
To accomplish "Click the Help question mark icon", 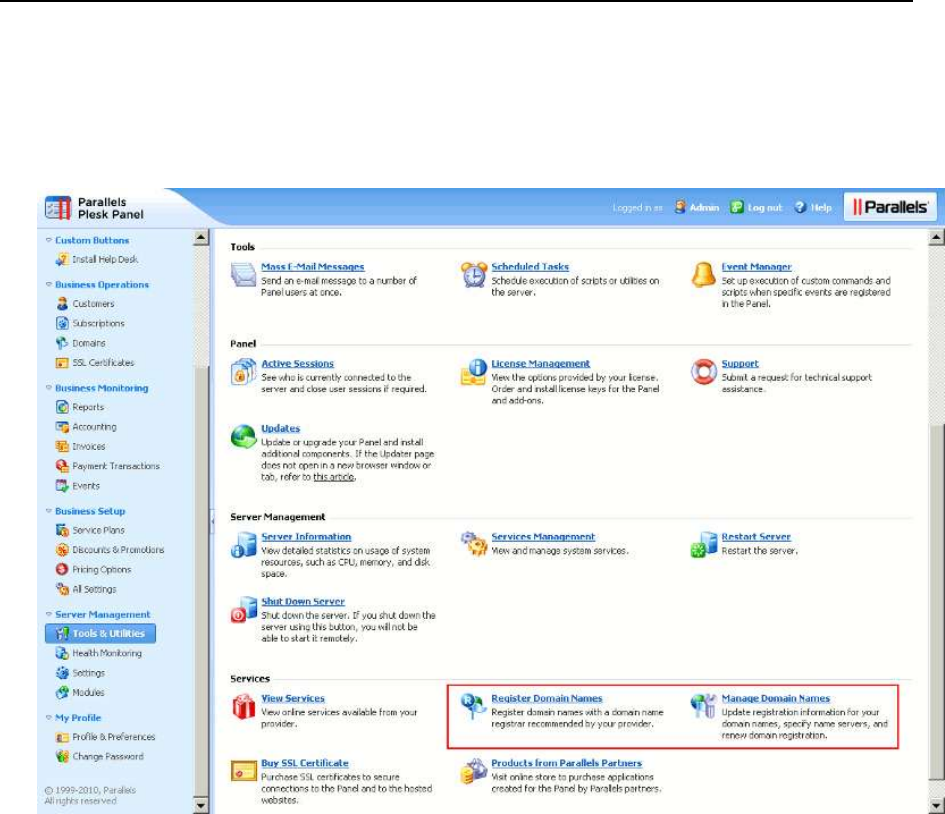I will coord(800,207).
